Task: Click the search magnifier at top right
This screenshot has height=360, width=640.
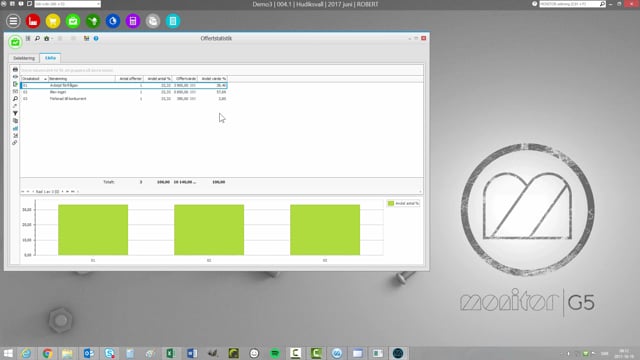Action: click(602, 4)
